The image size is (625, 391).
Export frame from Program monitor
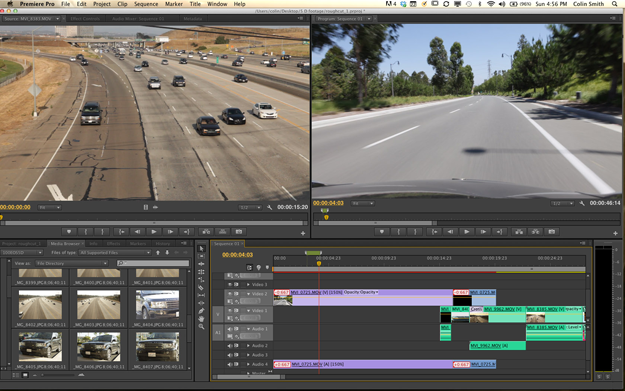pyautogui.click(x=552, y=232)
